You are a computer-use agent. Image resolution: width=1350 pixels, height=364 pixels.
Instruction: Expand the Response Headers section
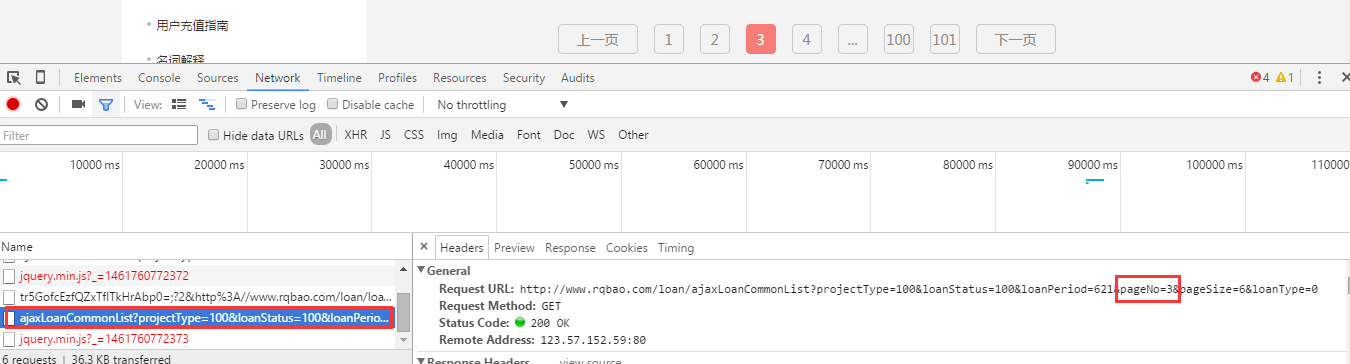(422, 360)
